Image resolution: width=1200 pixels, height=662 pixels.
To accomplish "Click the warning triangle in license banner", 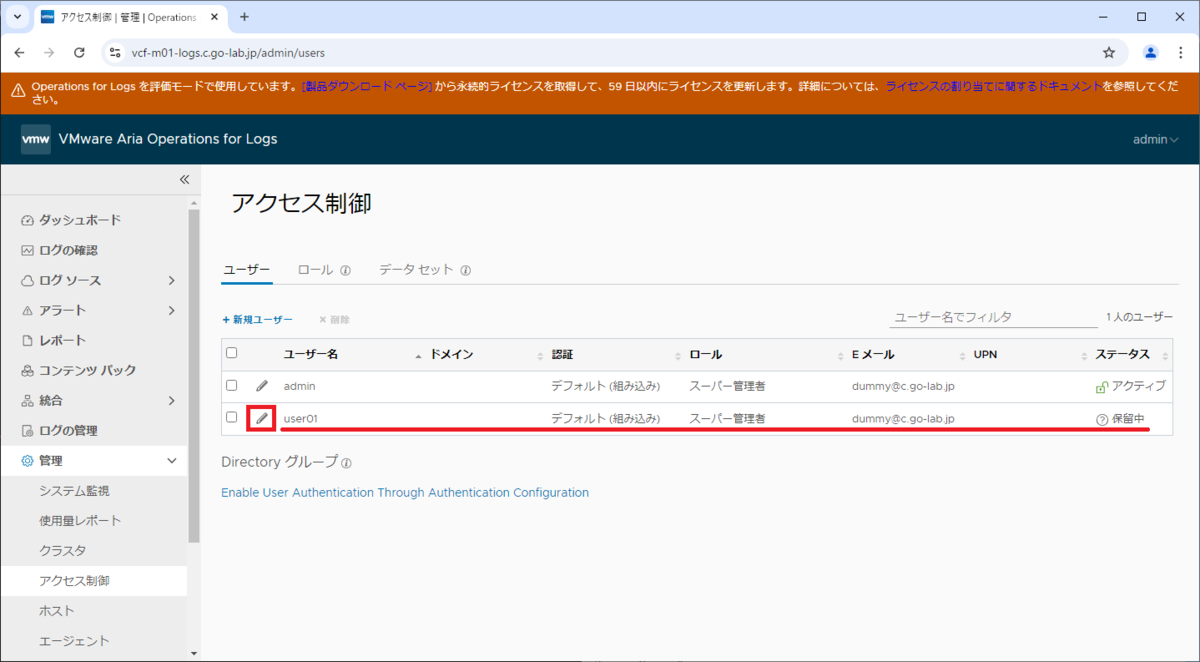I will (18, 90).
